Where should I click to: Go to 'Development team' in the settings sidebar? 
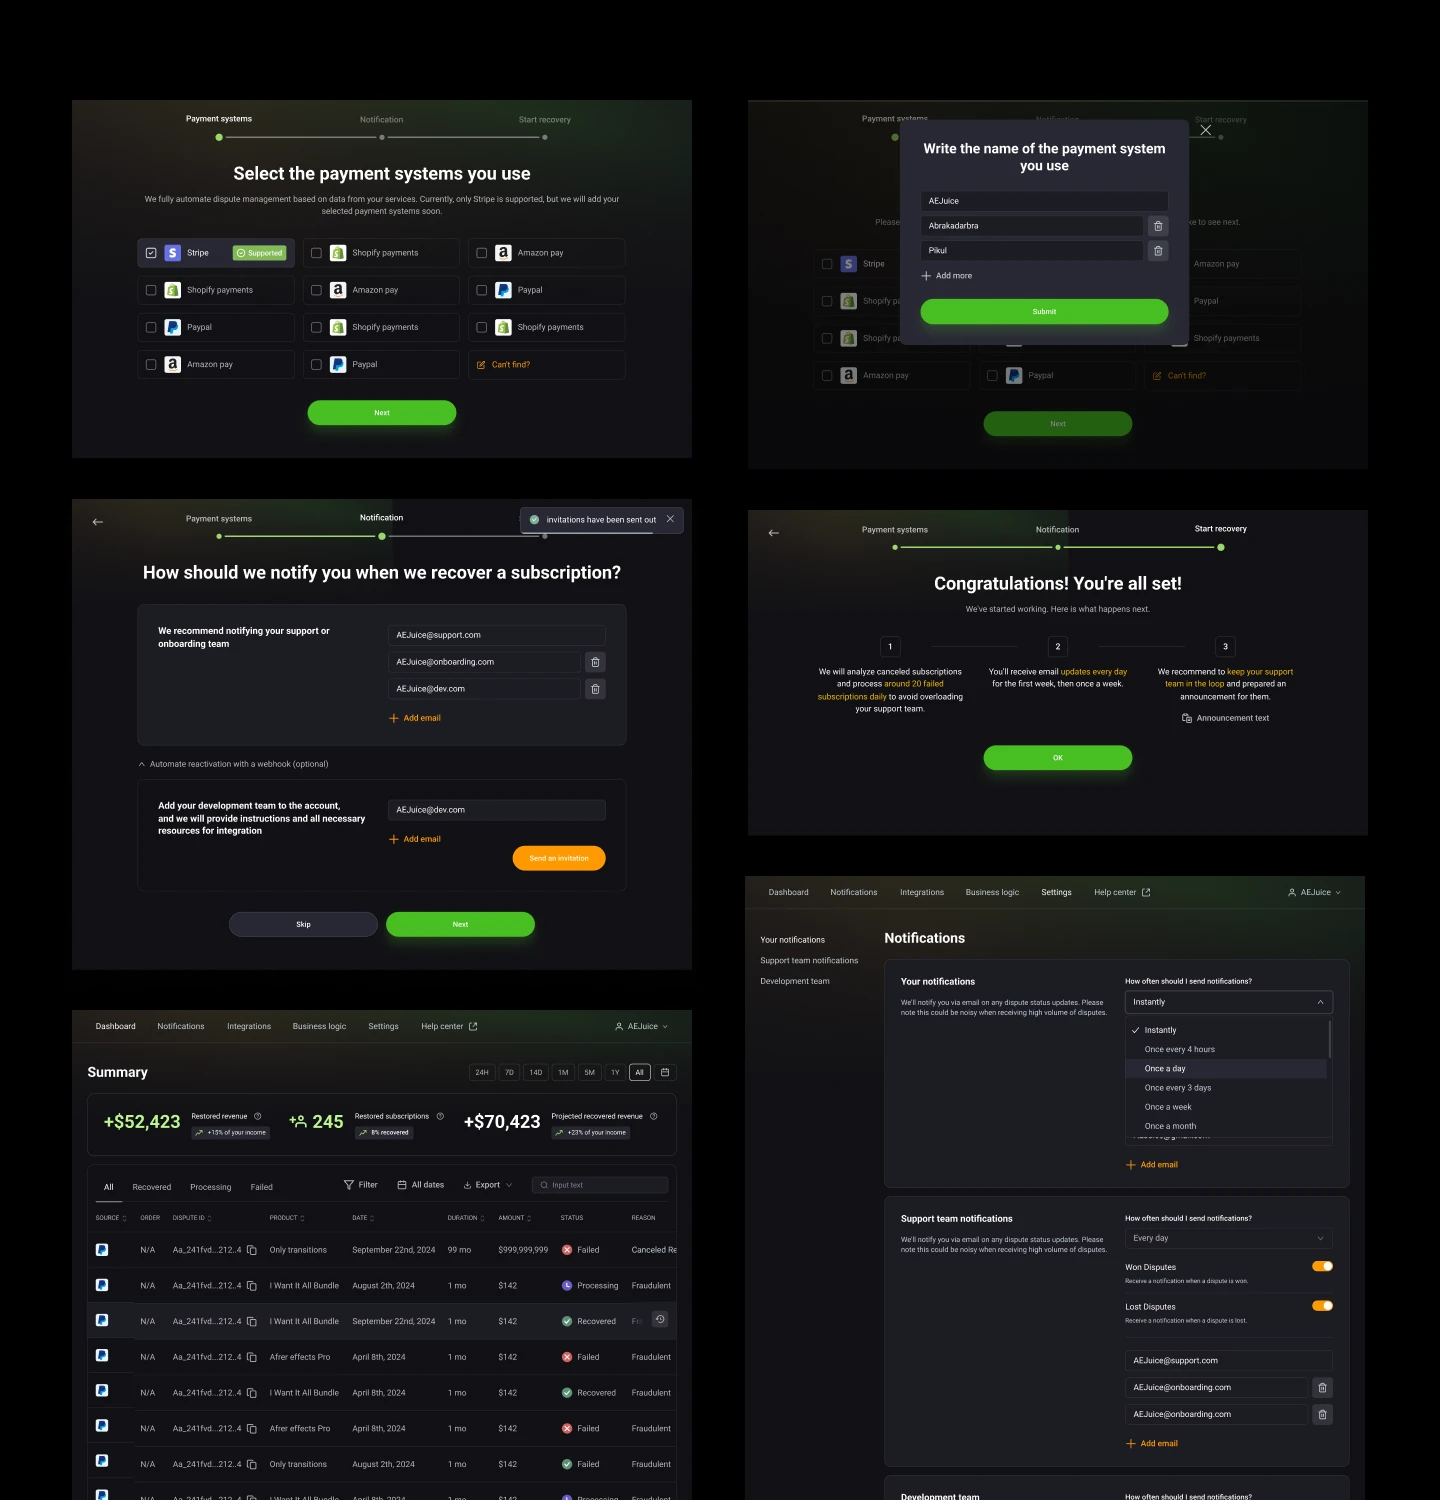pyautogui.click(x=795, y=981)
